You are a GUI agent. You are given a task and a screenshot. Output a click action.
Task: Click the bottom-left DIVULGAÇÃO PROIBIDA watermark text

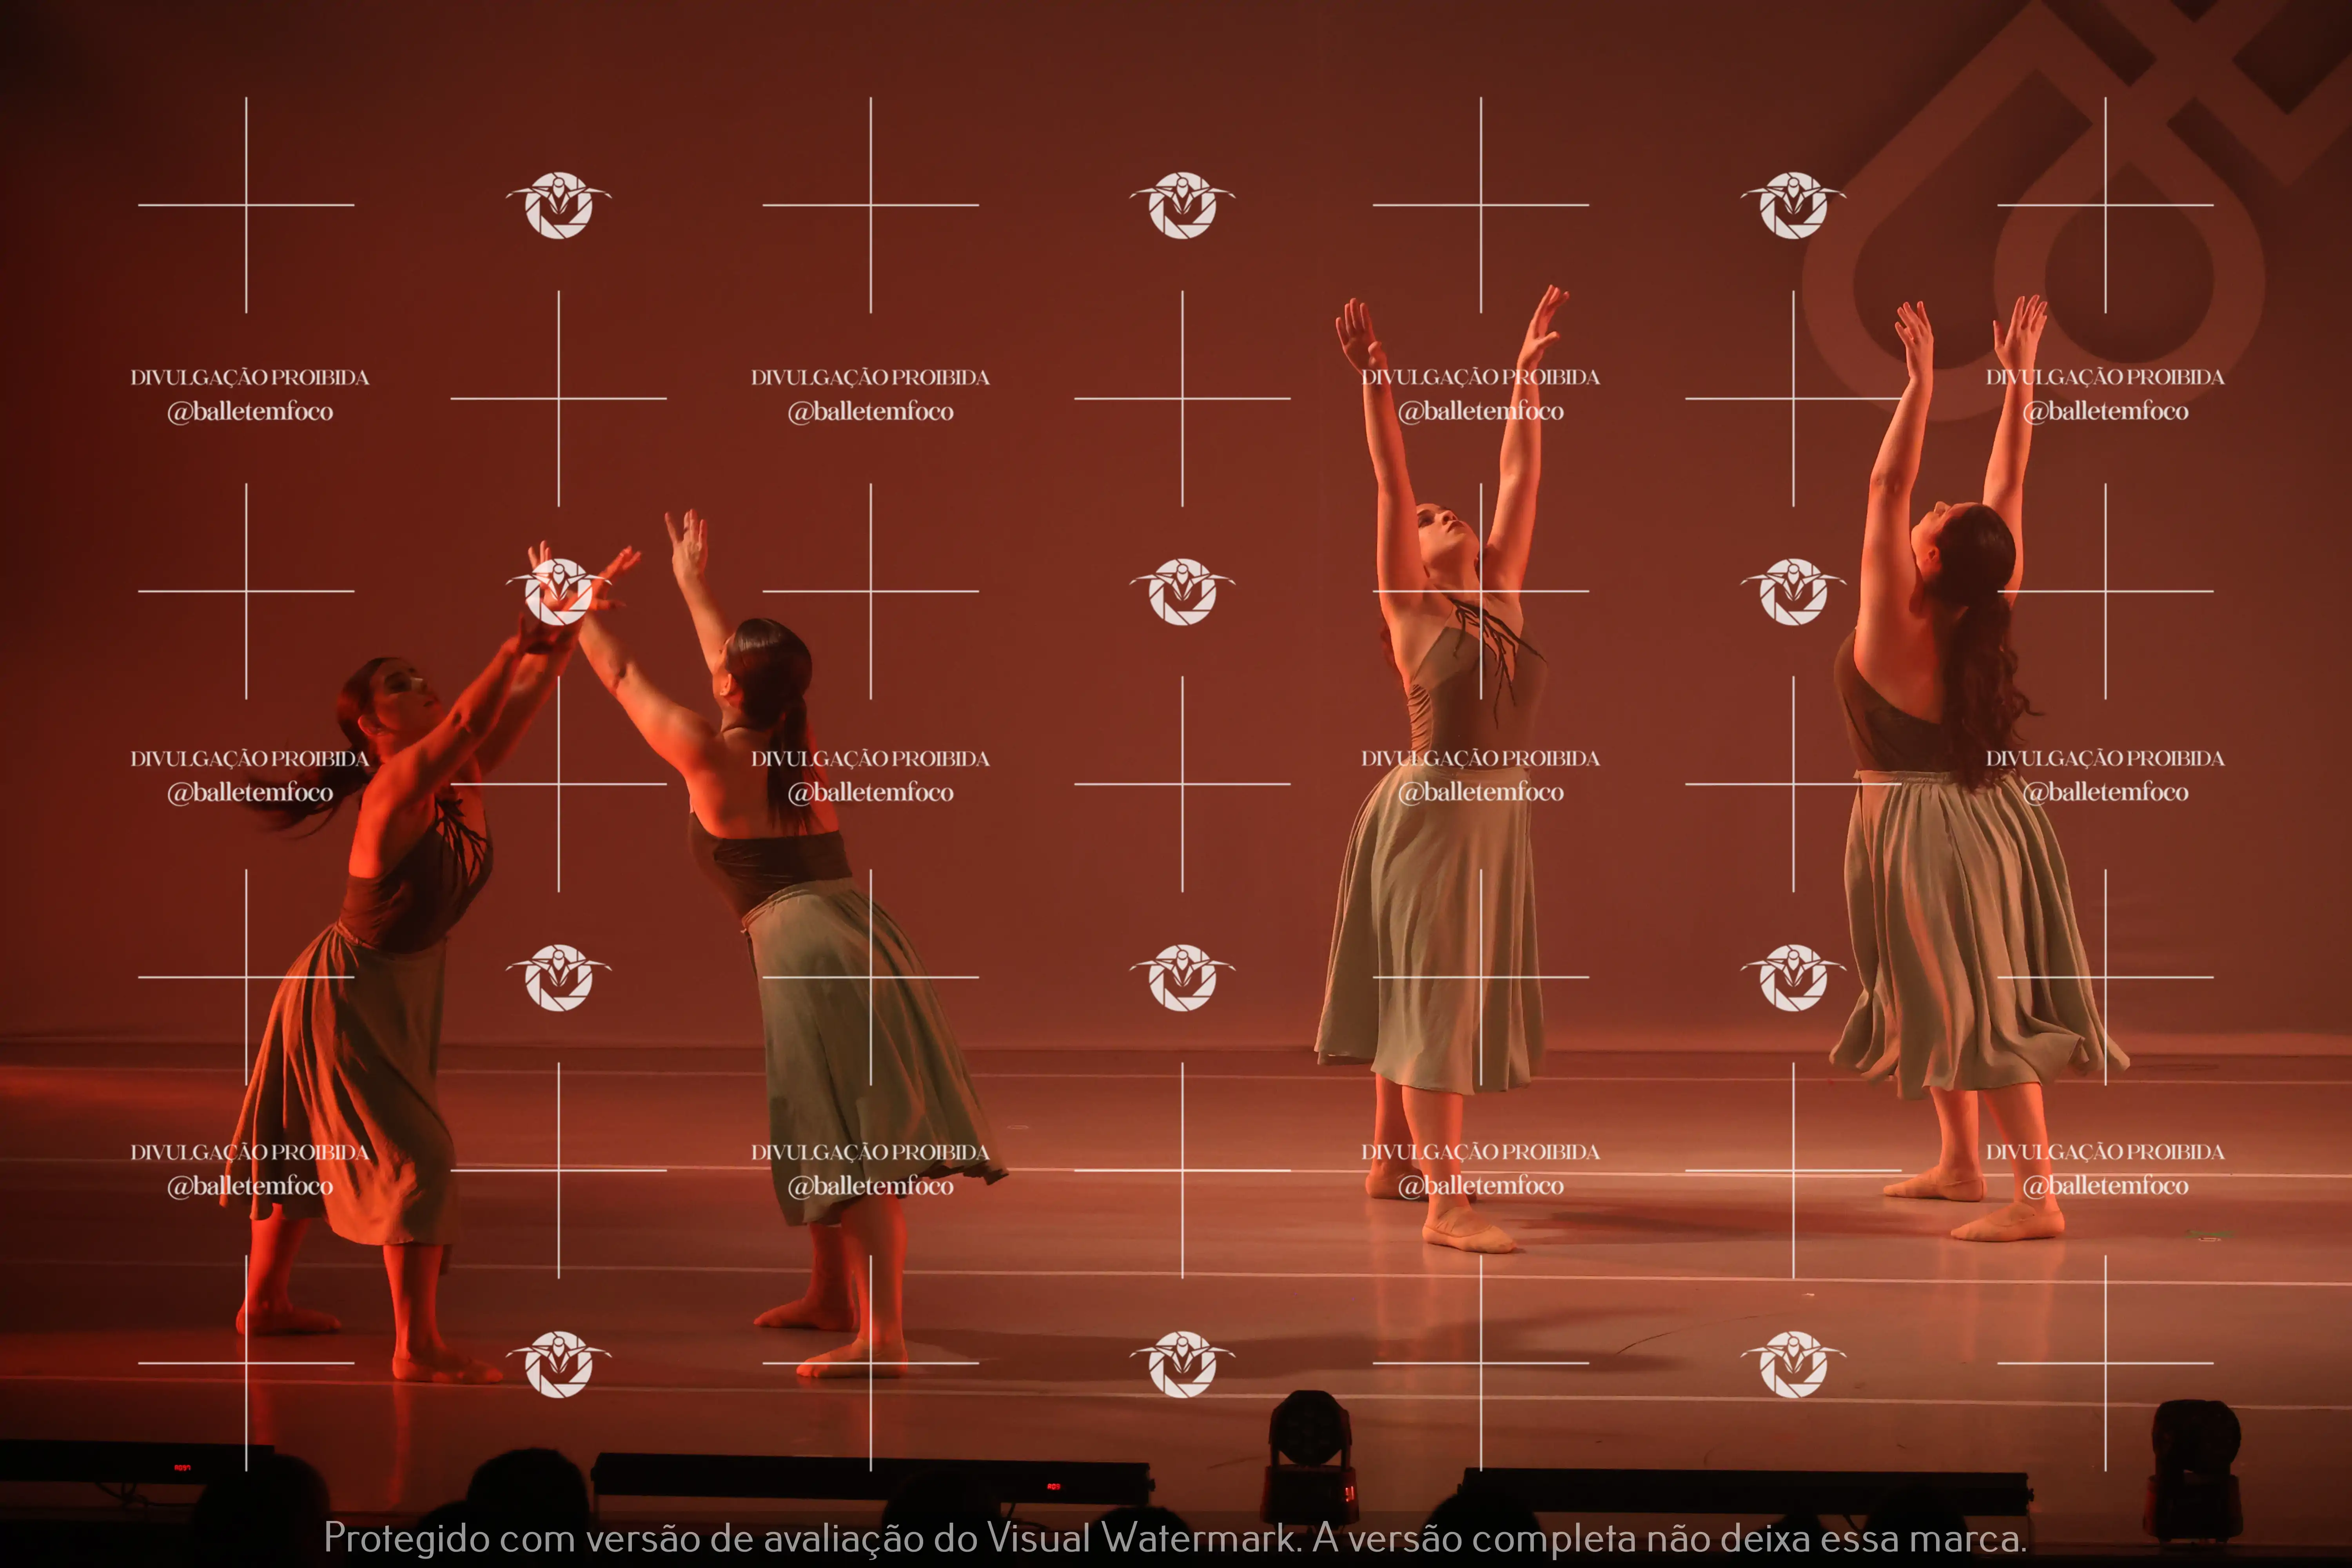pyautogui.click(x=250, y=1152)
